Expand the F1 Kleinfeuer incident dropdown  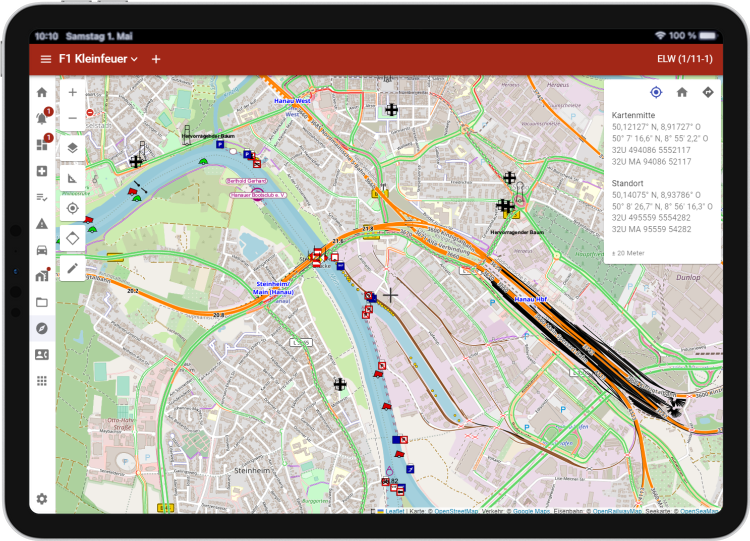(x=99, y=59)
